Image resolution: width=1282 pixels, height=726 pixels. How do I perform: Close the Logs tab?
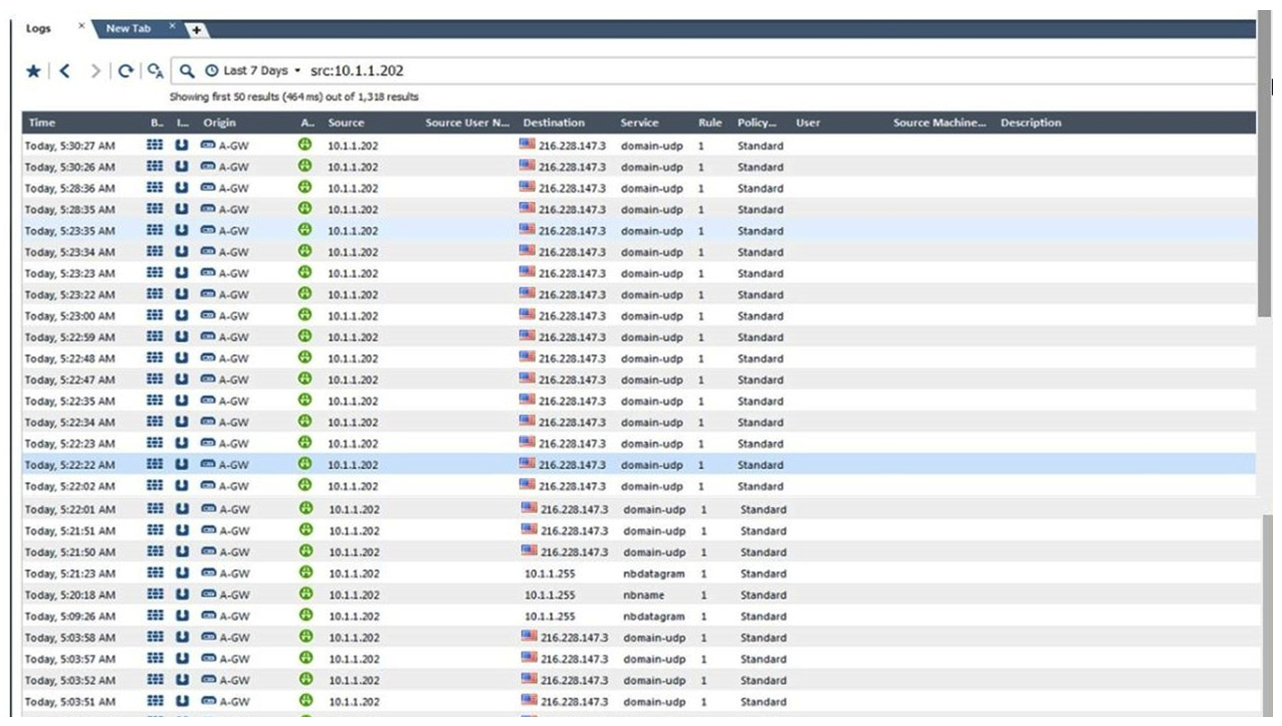(x=82, y=26)
